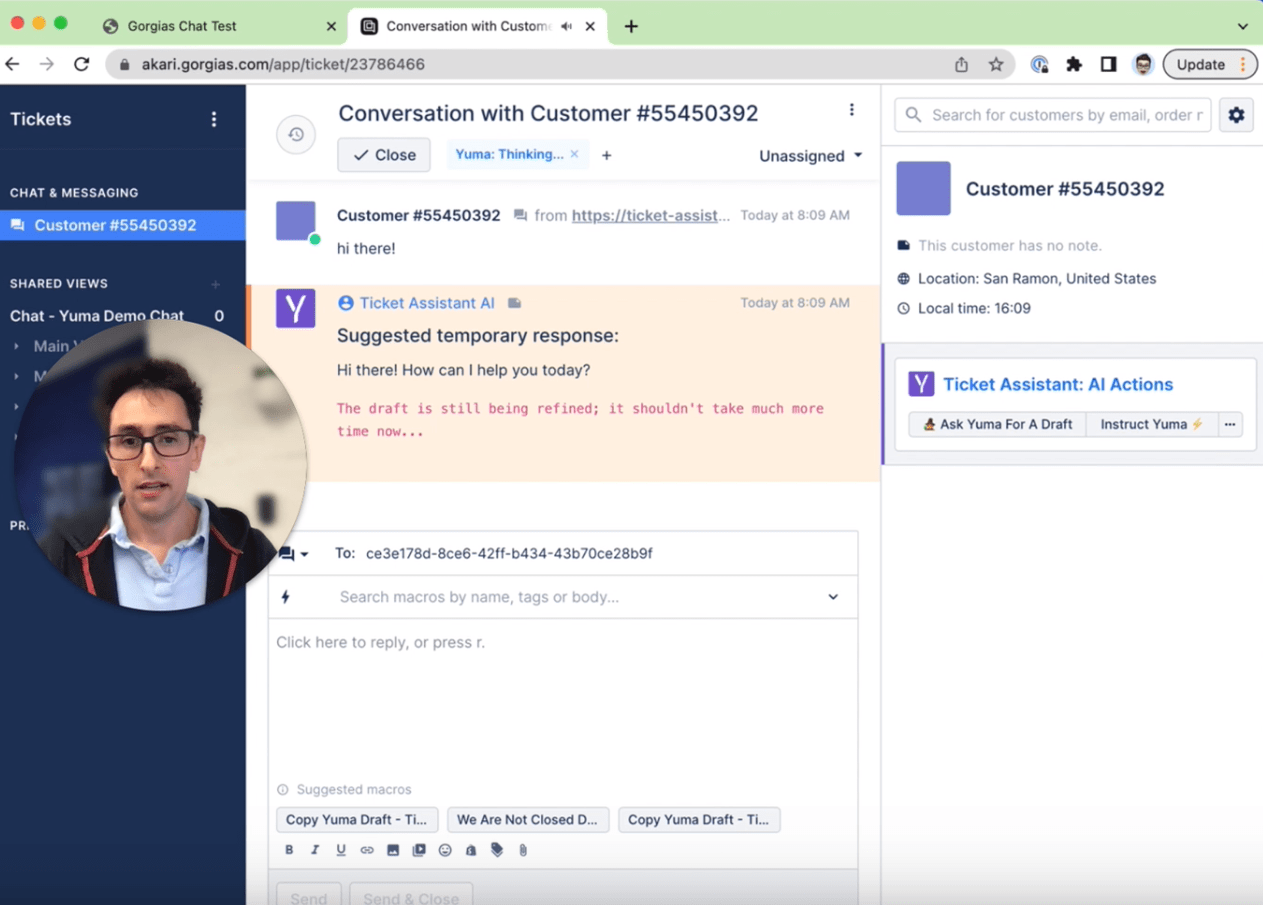The width and height of the screenshot is (1263, 905).
Task: Close the ticket using the Close checkmark button
Action: pyautogui.click(x=383, y=154)
